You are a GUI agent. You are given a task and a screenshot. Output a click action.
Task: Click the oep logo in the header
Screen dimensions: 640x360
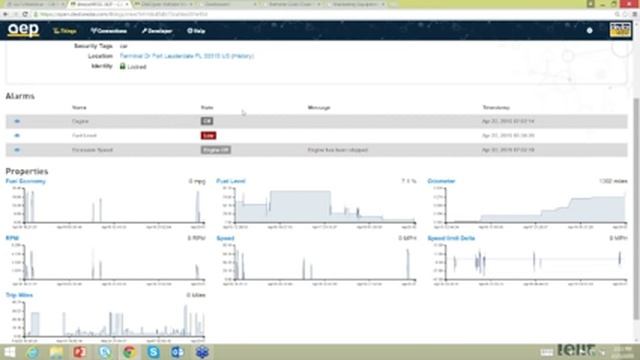[x=23, y=30]
